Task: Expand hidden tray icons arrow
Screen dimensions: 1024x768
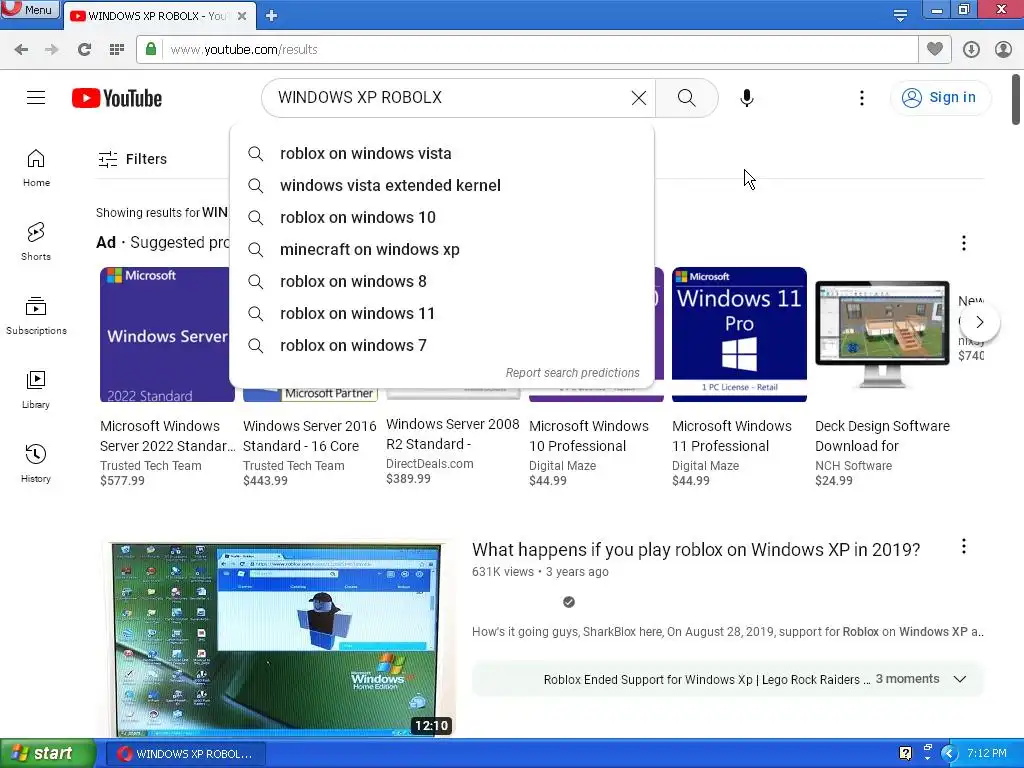Action: click(x=948, y=754)
